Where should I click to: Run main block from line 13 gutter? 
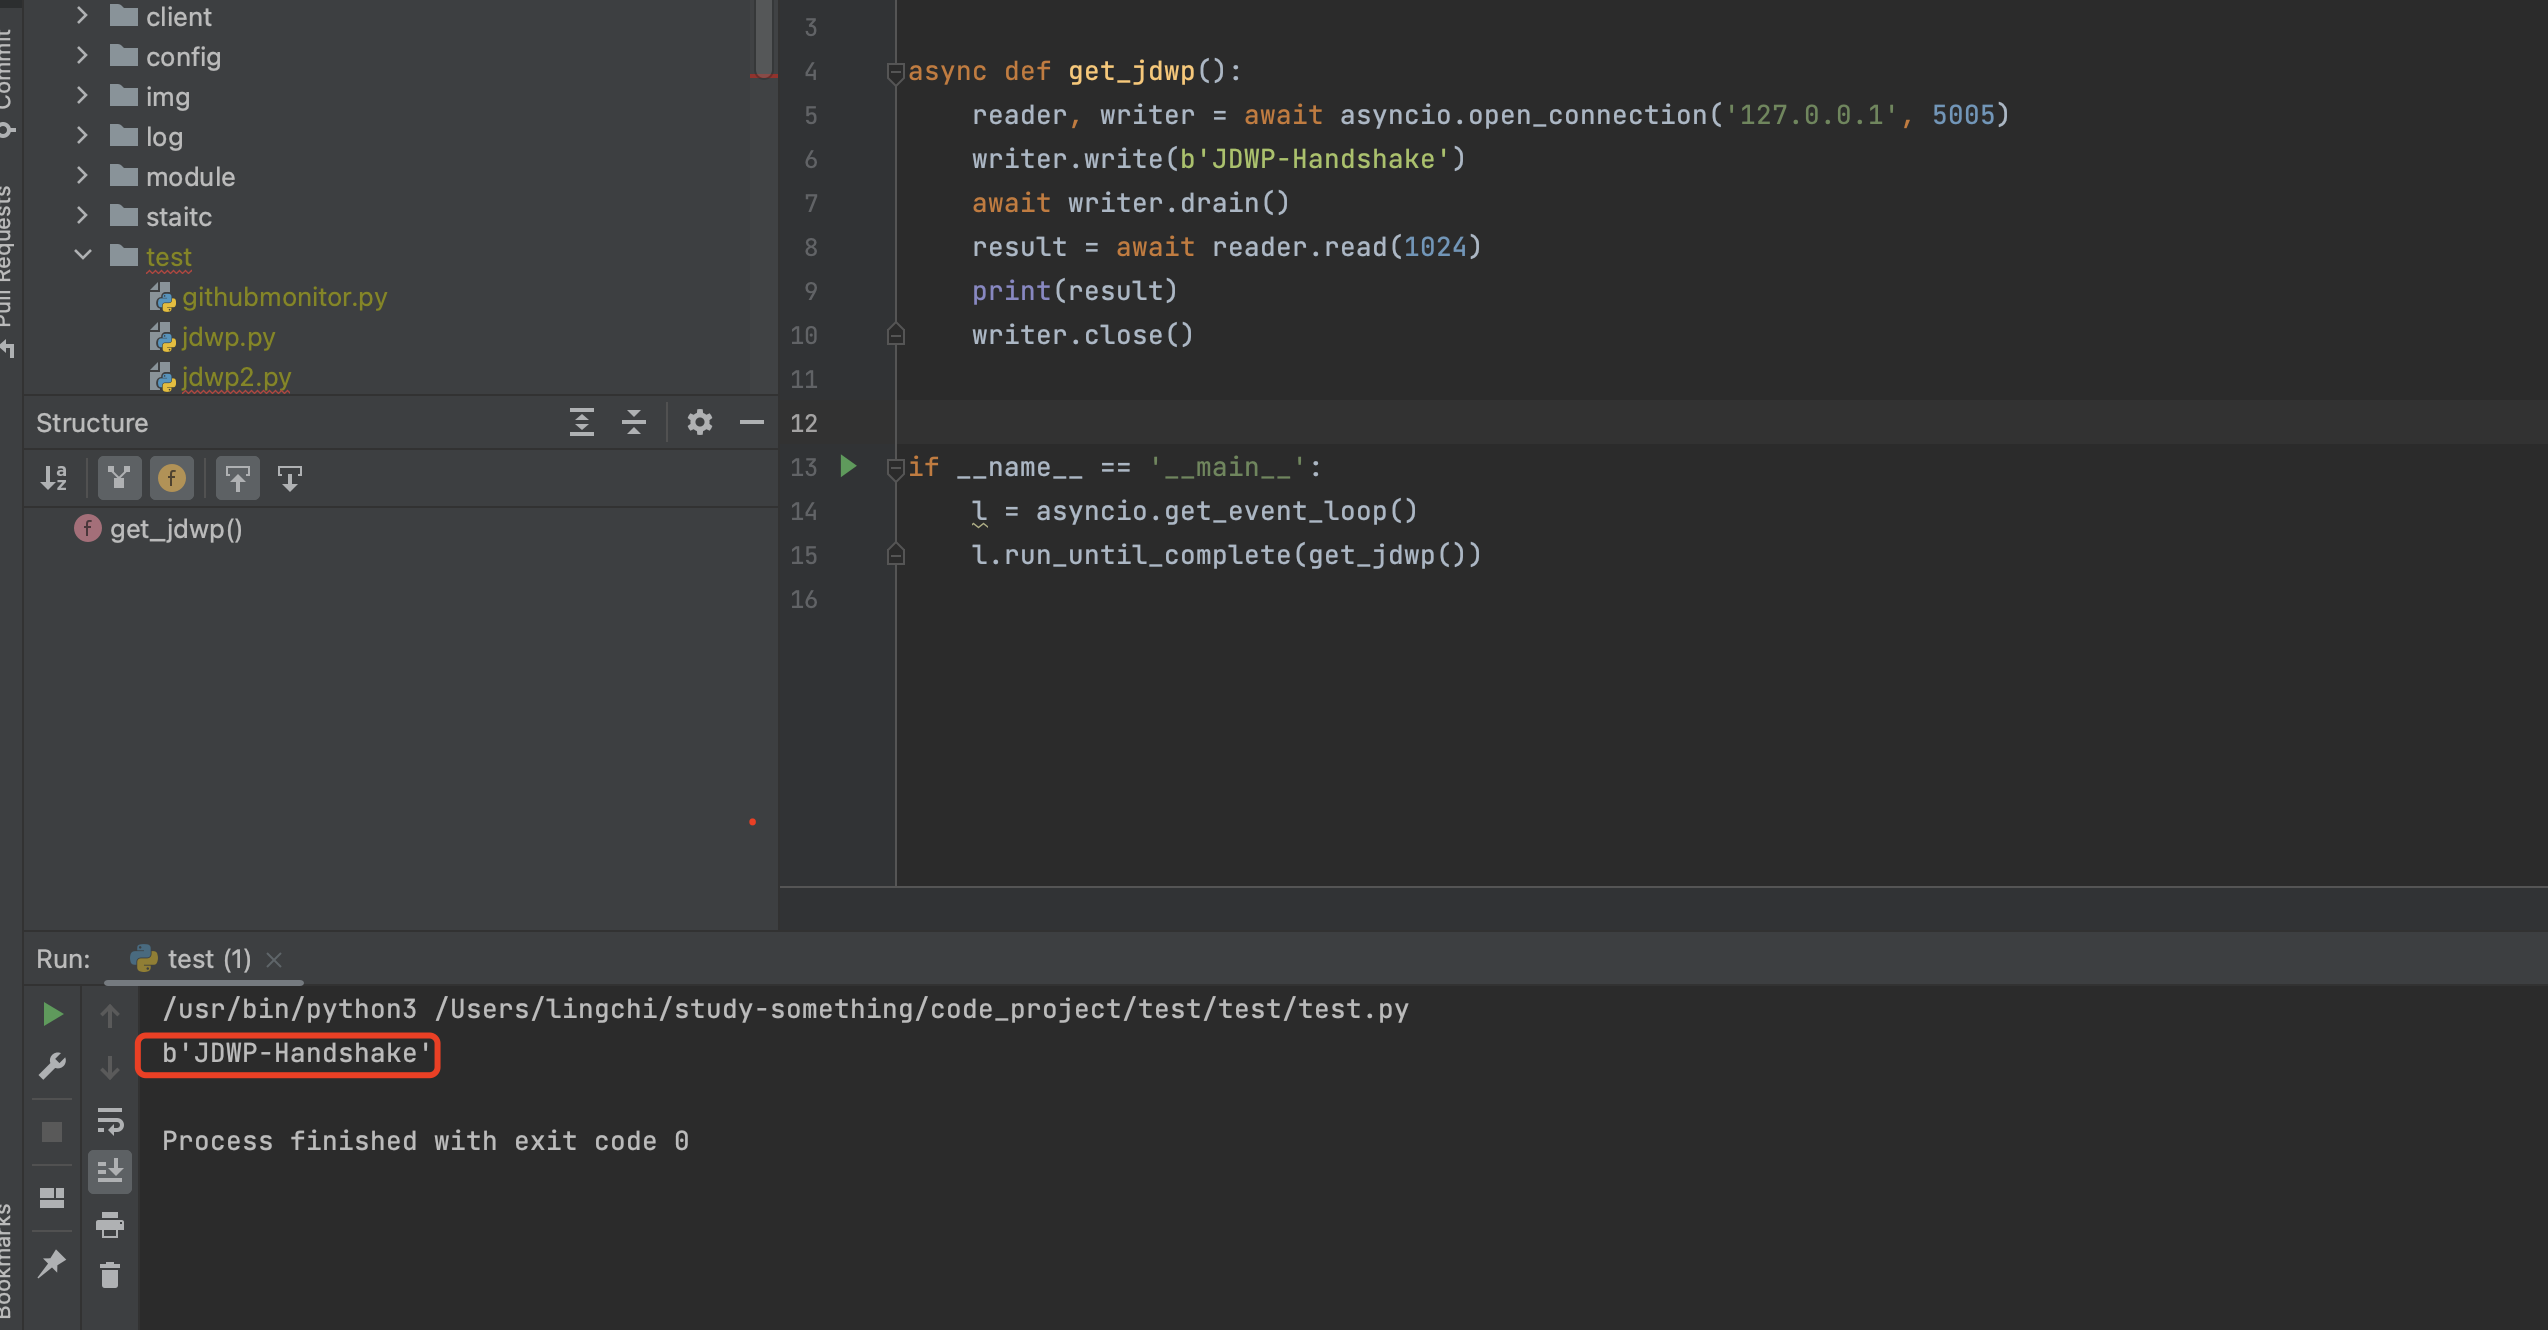pos(849,466)
